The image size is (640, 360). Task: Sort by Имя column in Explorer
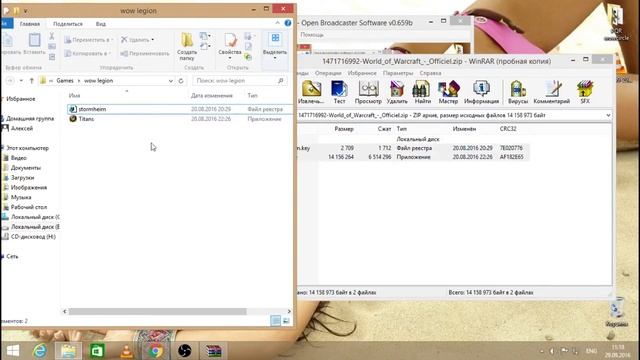(x=74, y=96)
